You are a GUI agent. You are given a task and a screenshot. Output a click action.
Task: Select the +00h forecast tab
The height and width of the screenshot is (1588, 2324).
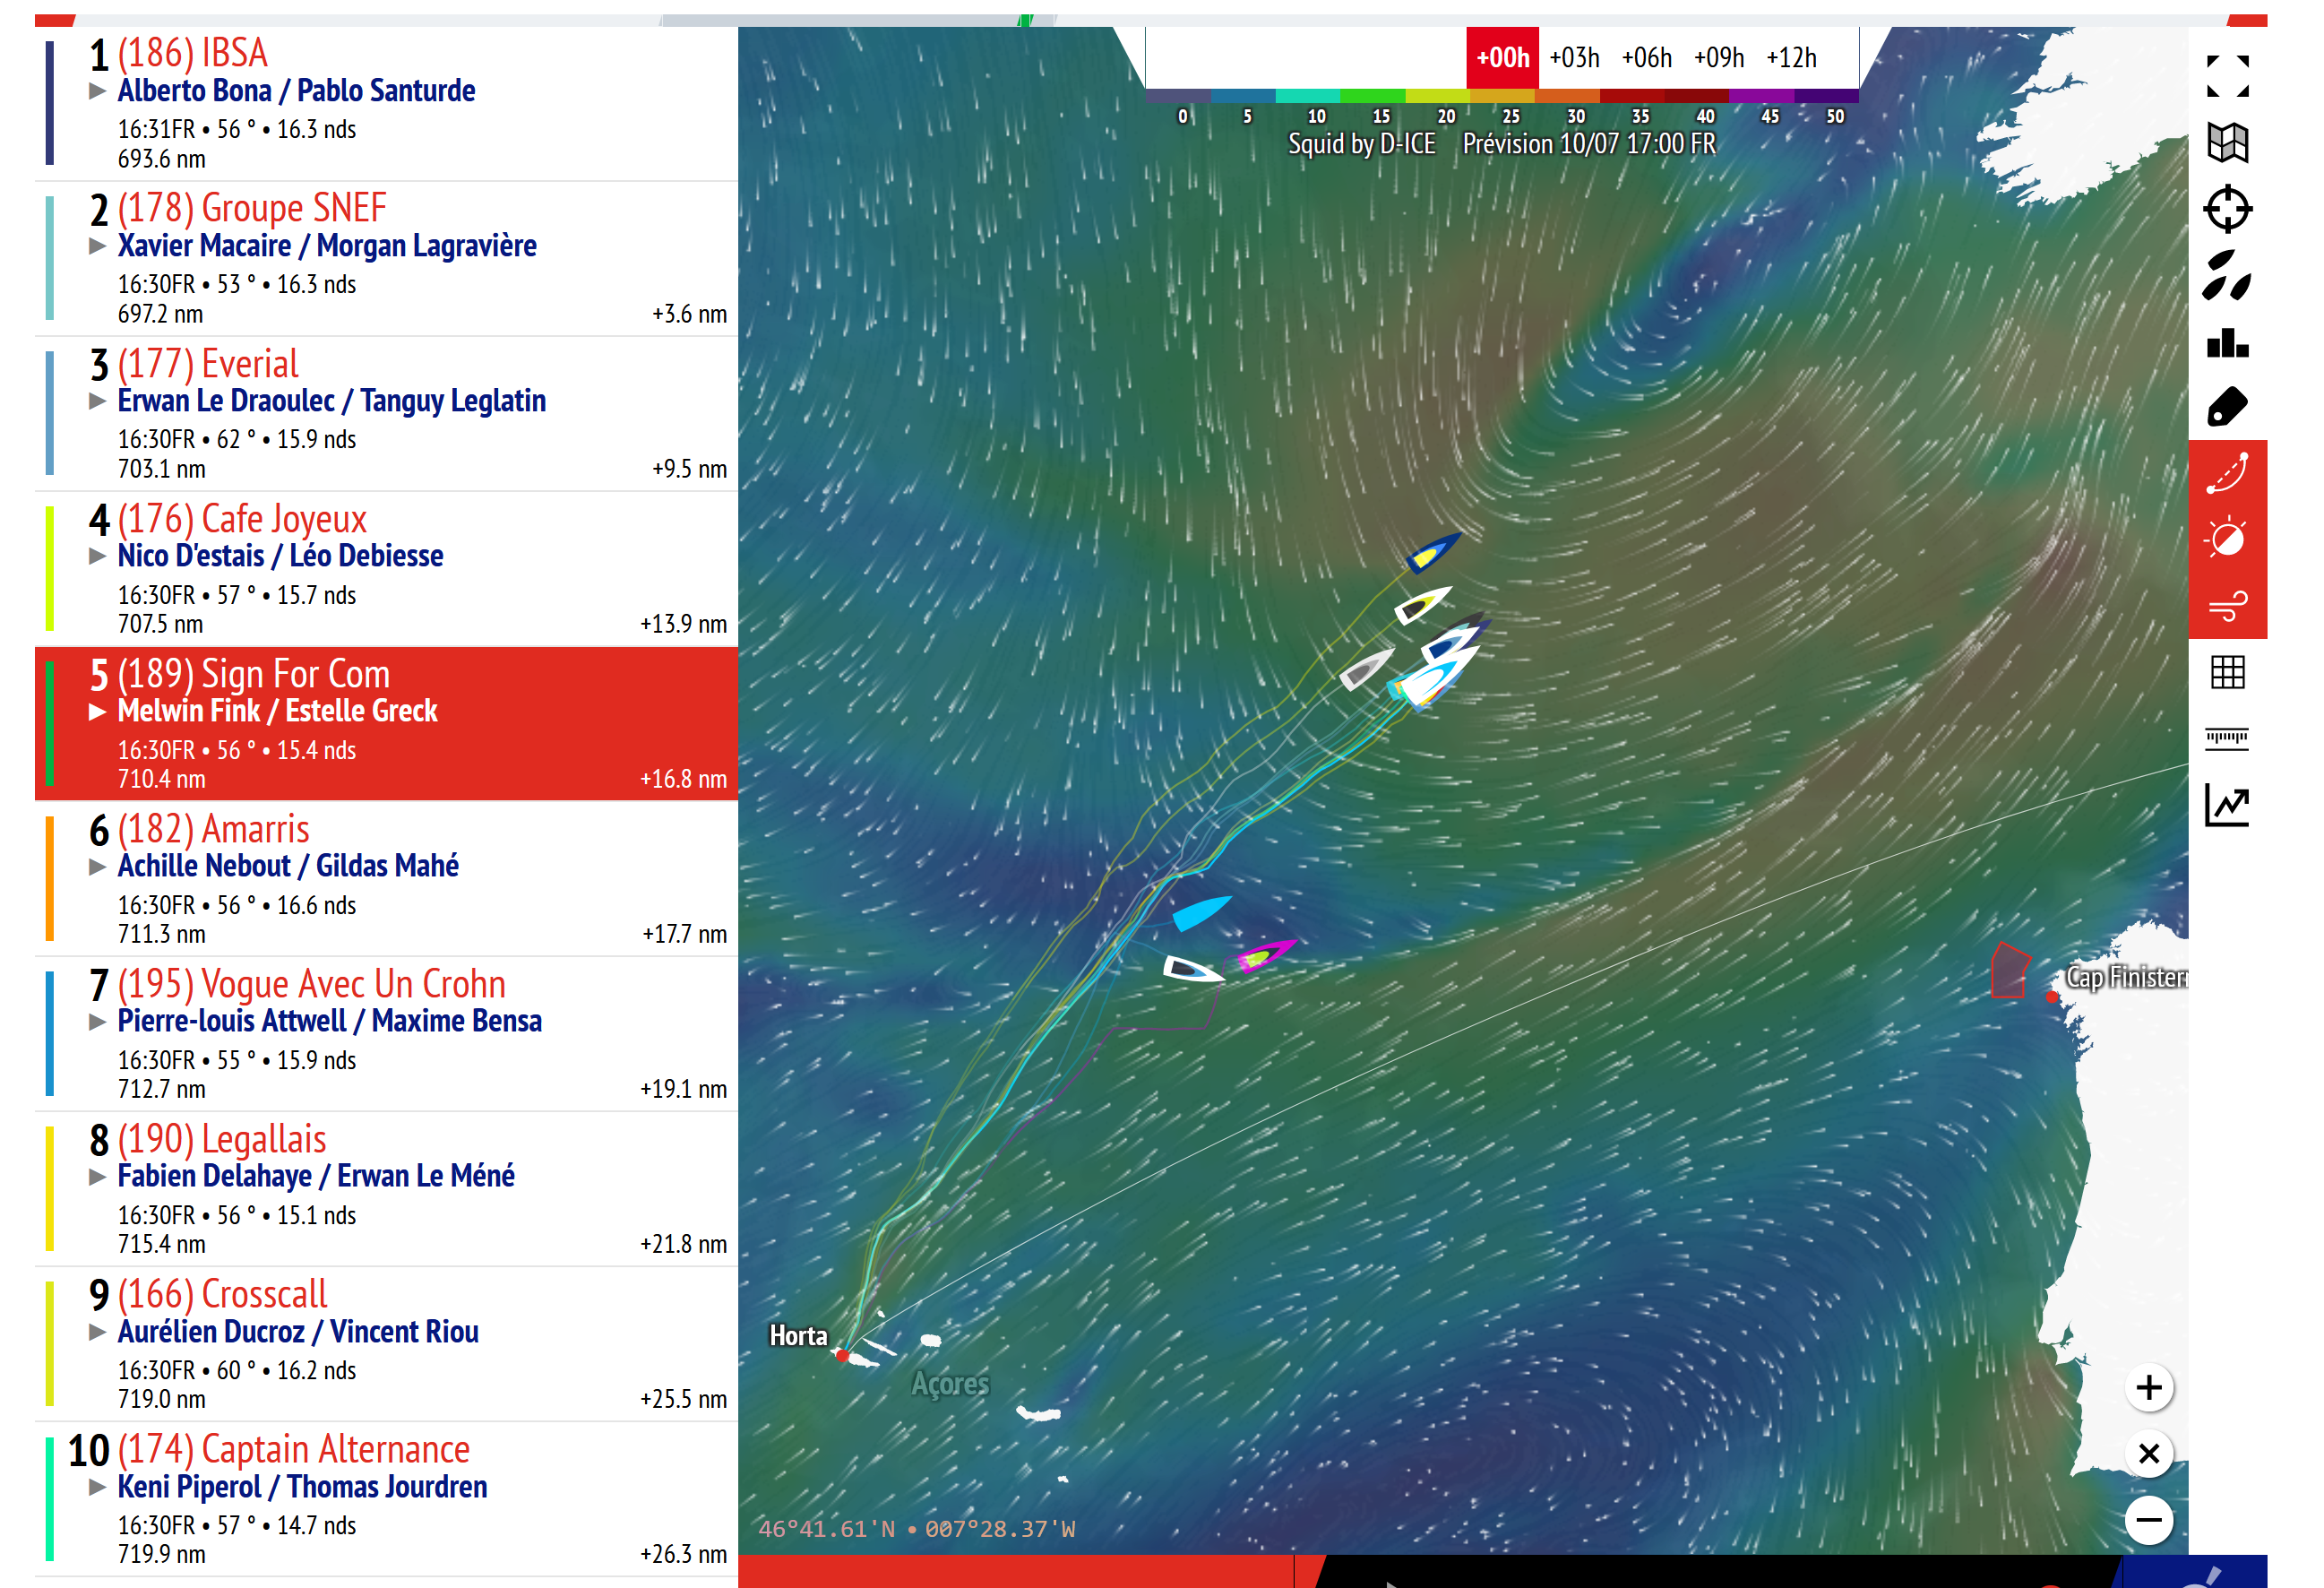[1502, 58]
